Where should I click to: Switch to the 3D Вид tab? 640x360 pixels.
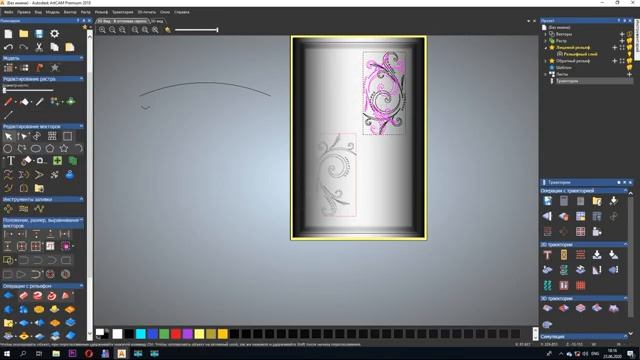pos(157,21)
